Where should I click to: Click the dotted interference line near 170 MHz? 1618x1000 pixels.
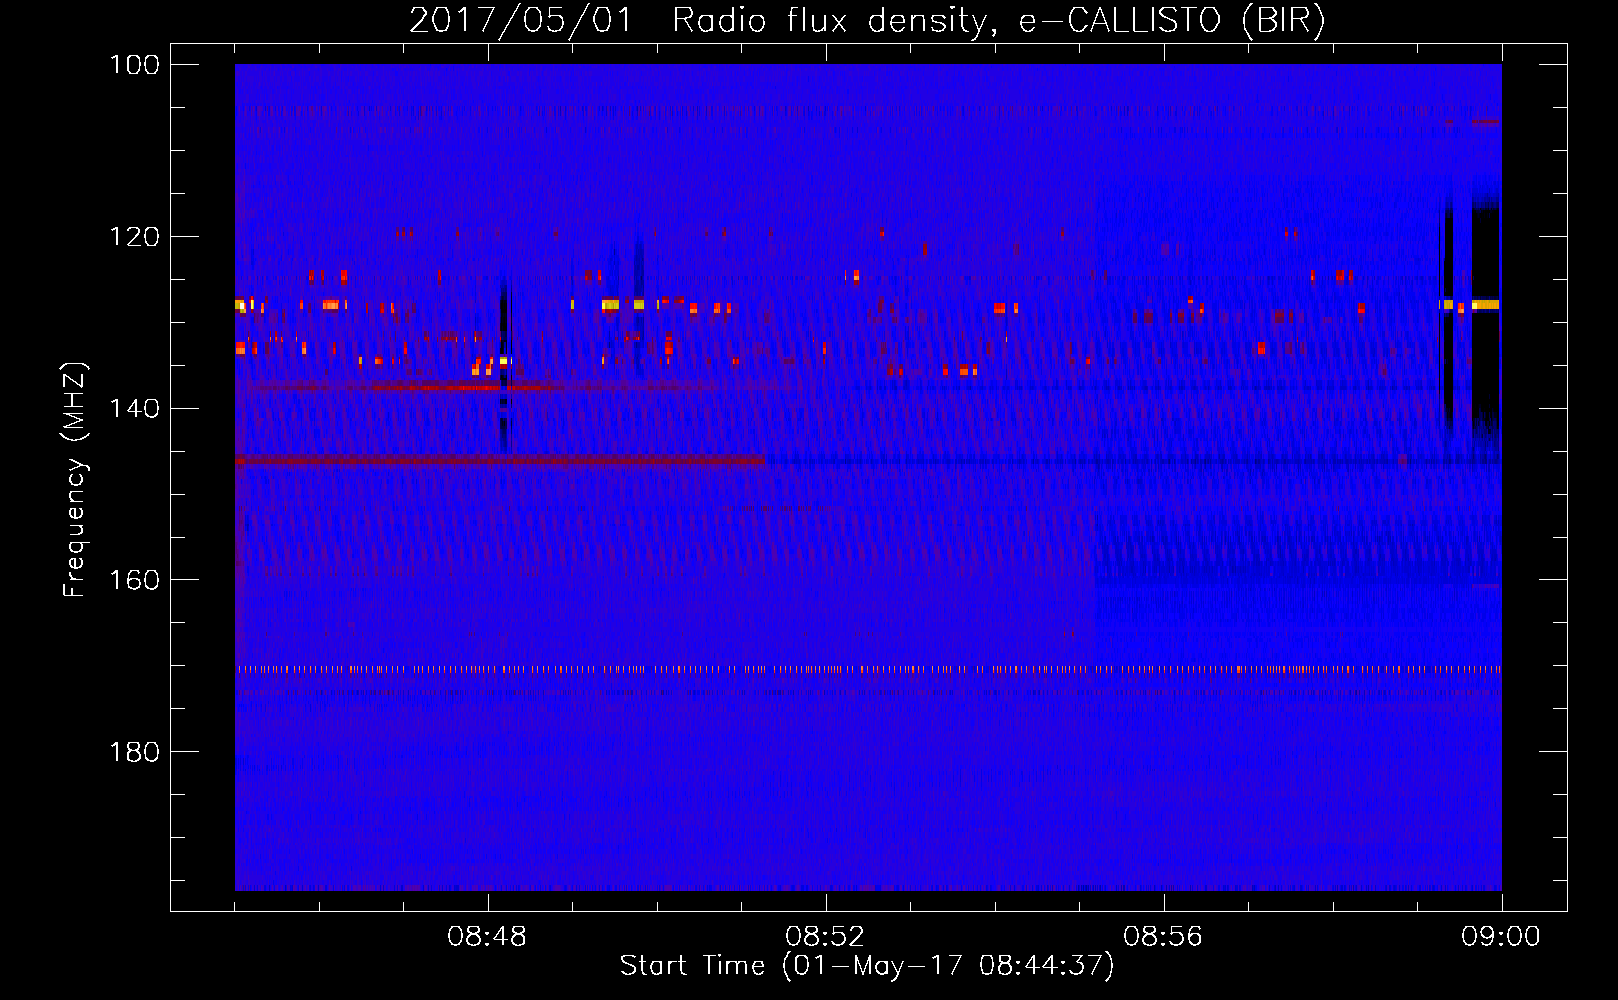(868, 669)
